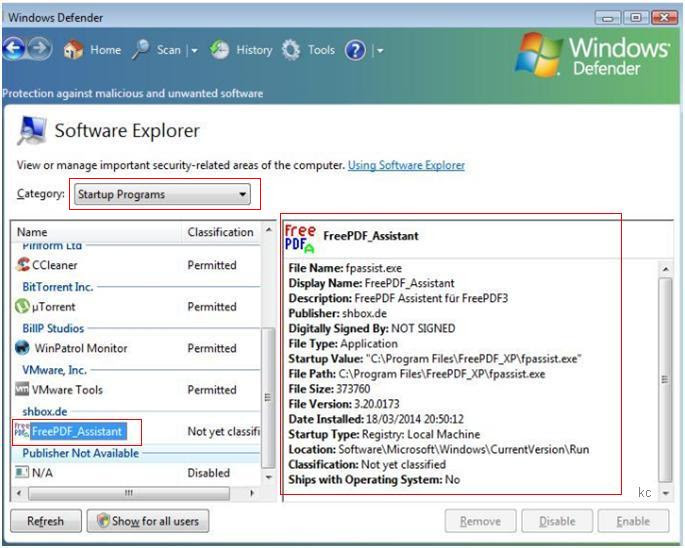The image size is (685, 548).
Task: Select CCleaner in the program list
Action: click(x=55, y=265)
